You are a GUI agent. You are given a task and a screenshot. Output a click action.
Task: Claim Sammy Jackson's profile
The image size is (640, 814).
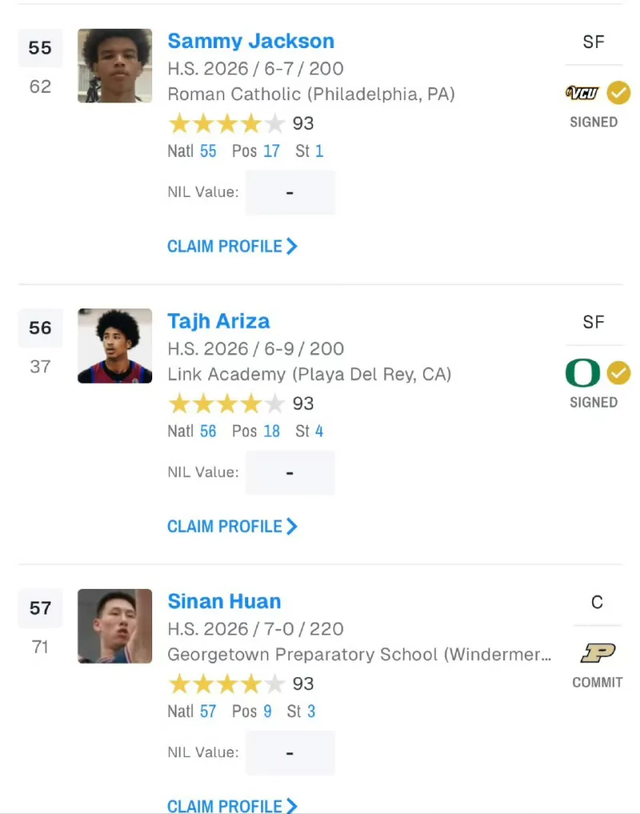232,246
